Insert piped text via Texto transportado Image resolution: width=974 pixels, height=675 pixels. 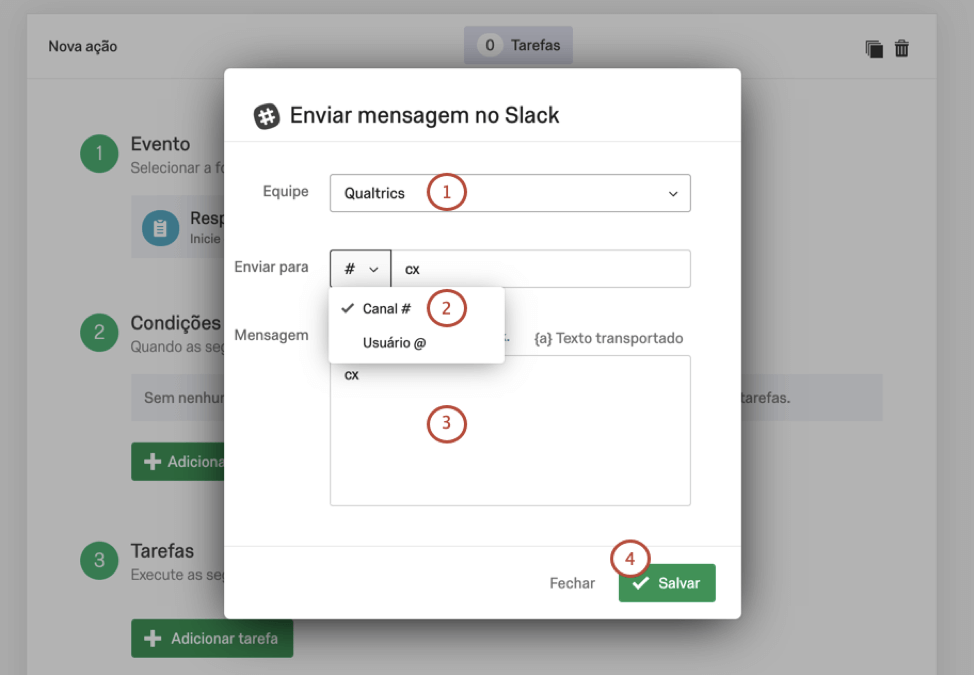(609, 338)
